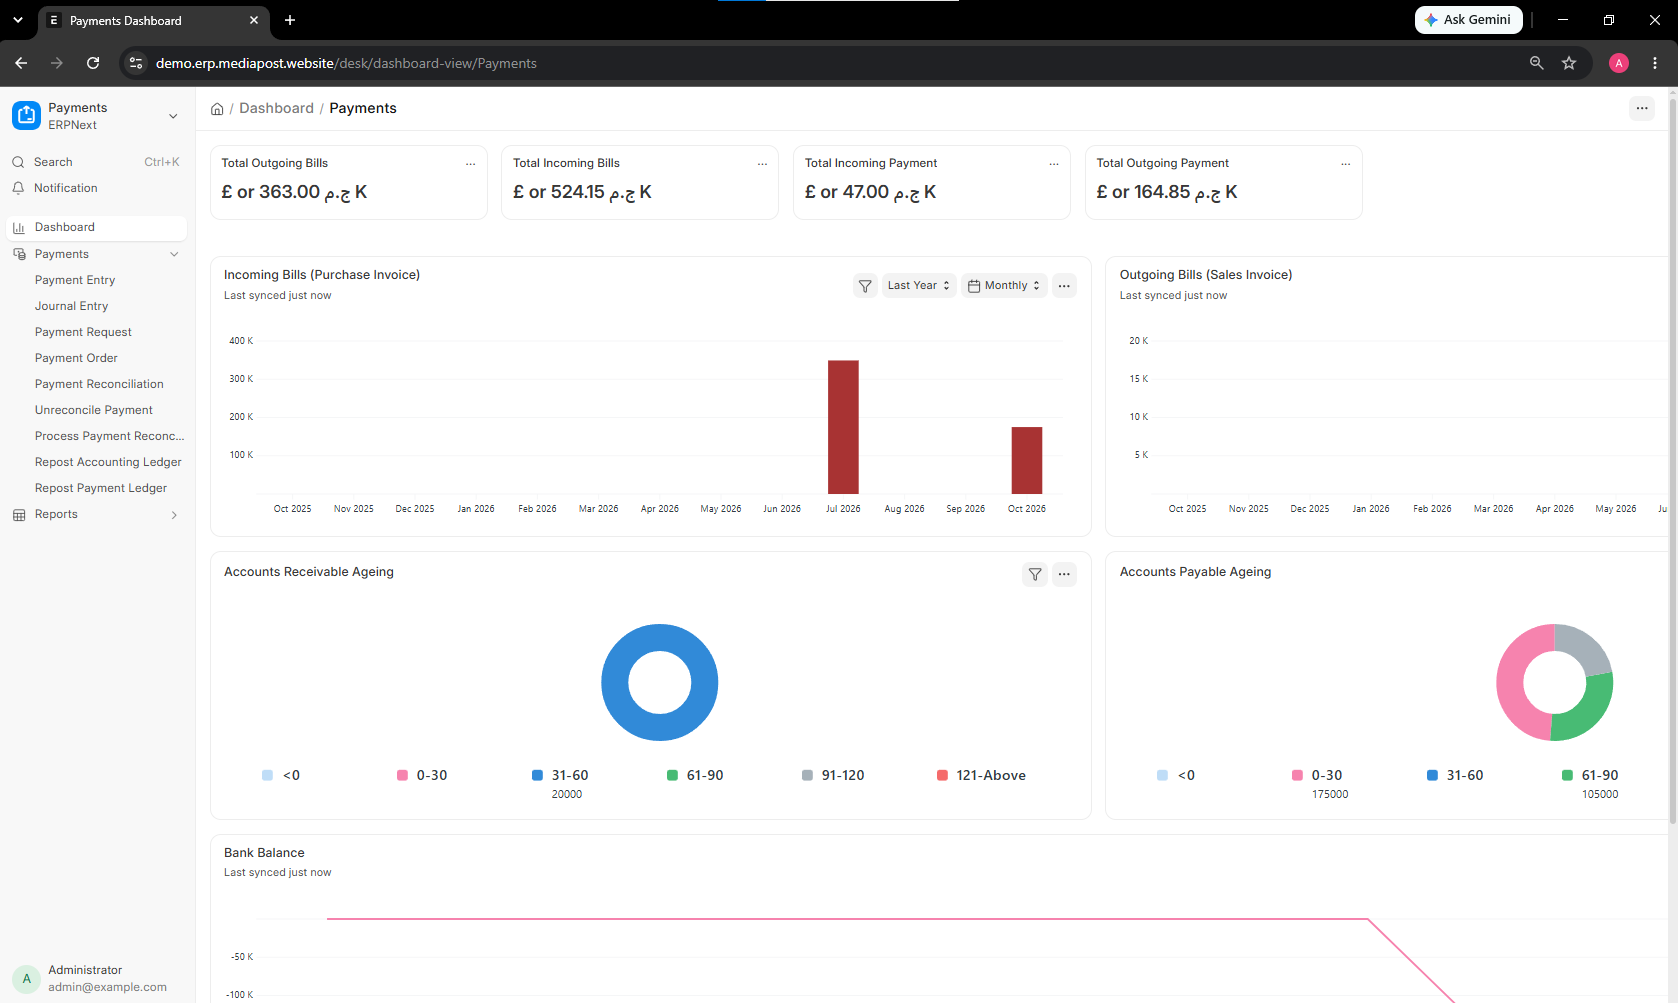Select Dashboard in the sidebar
This screenshot has height=1003, width=1678.
point(96,228)
